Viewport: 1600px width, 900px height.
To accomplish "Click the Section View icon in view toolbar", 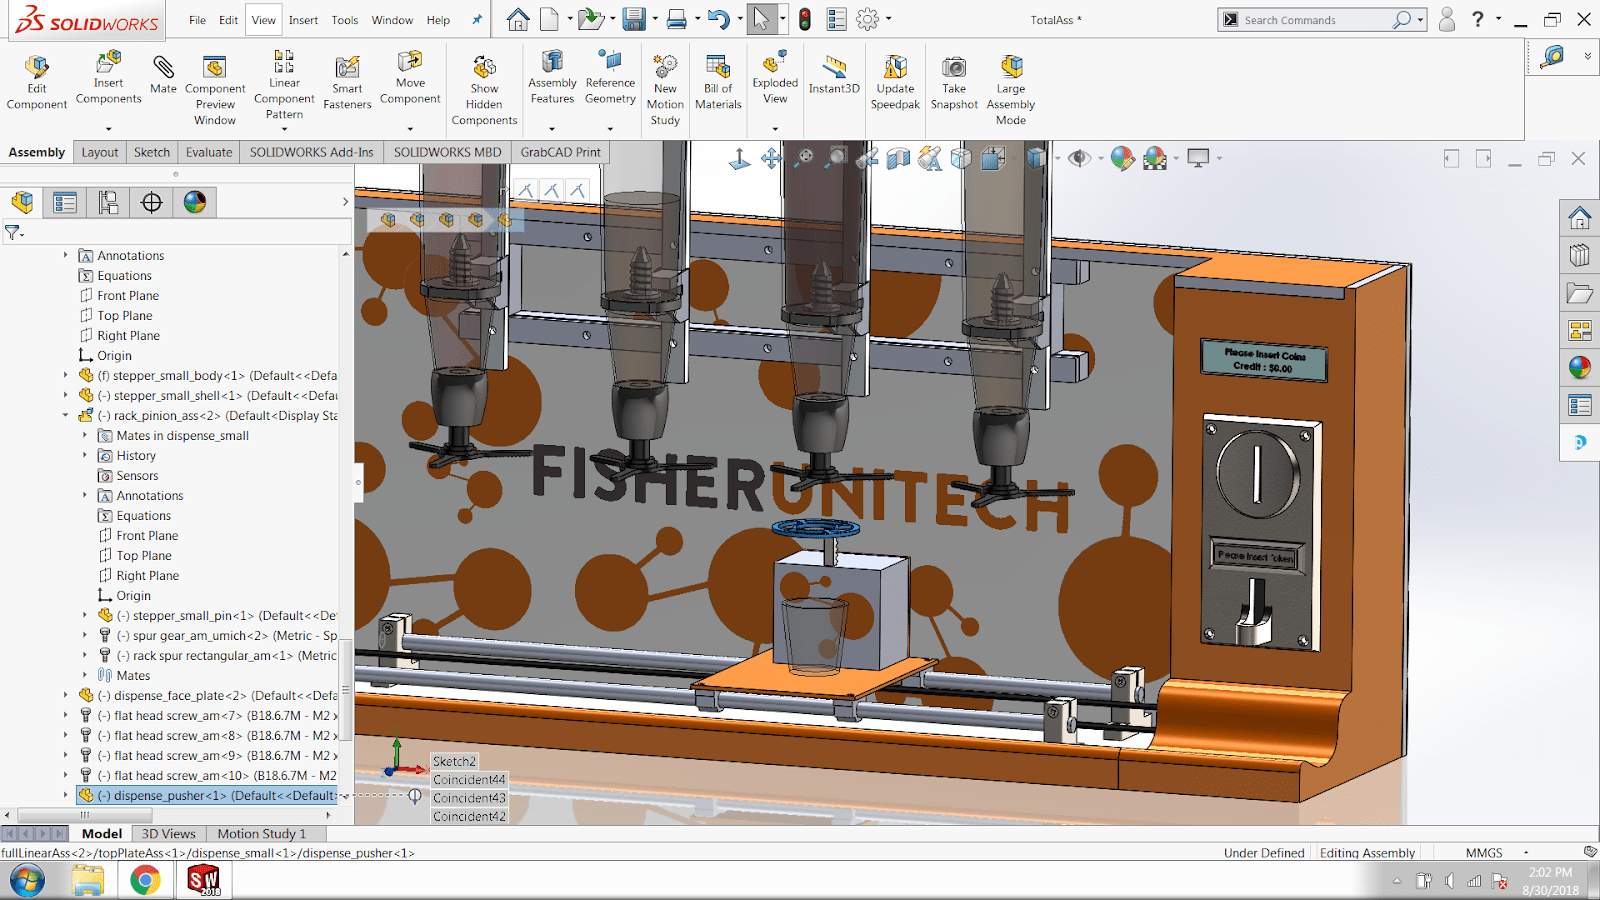I will 898,159.
